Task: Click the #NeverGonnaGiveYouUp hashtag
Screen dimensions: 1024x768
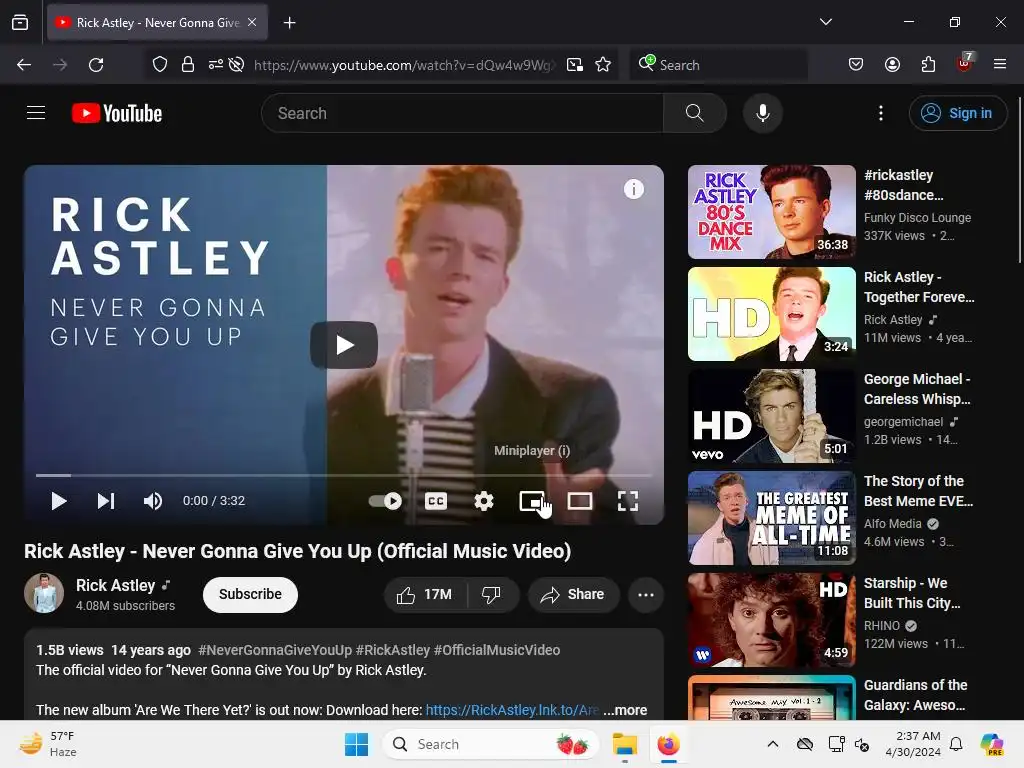Action: point(275,650)
